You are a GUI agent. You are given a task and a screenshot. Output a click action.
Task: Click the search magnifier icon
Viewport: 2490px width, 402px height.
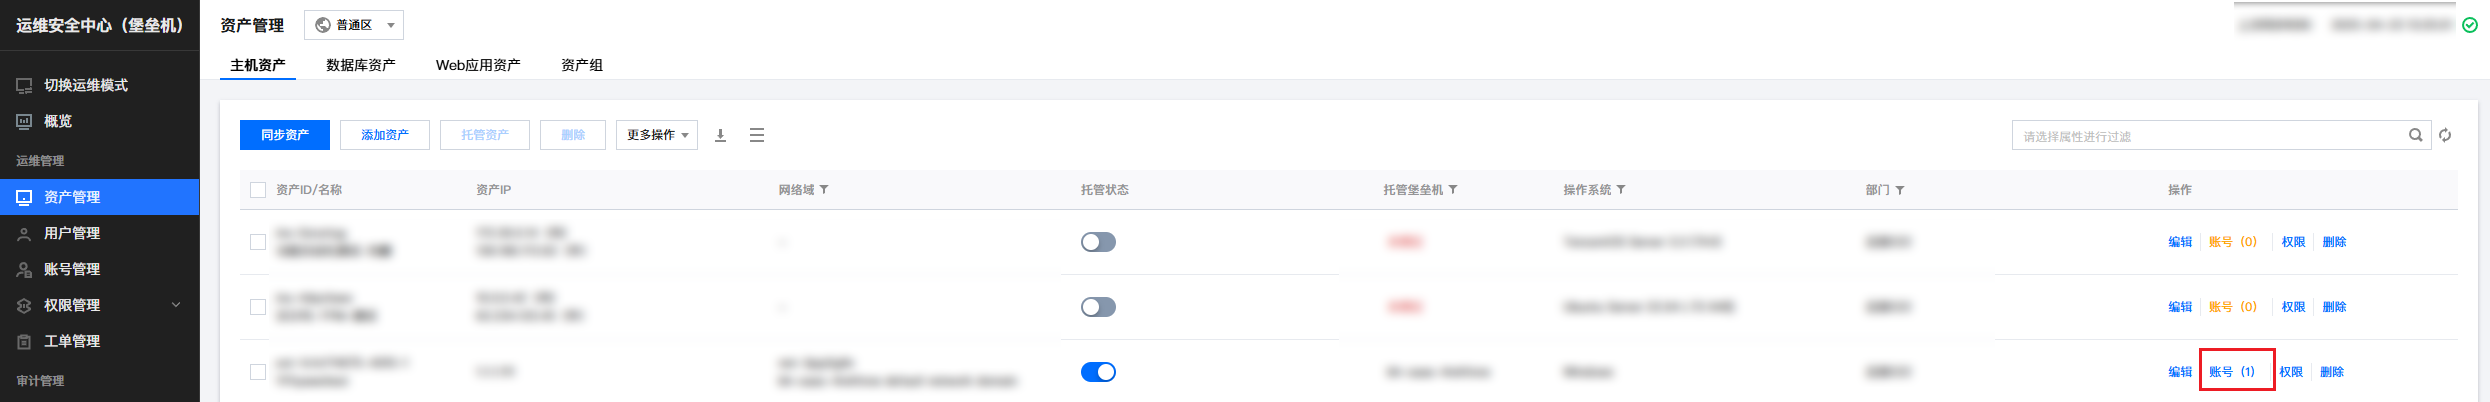point(2415,135)
